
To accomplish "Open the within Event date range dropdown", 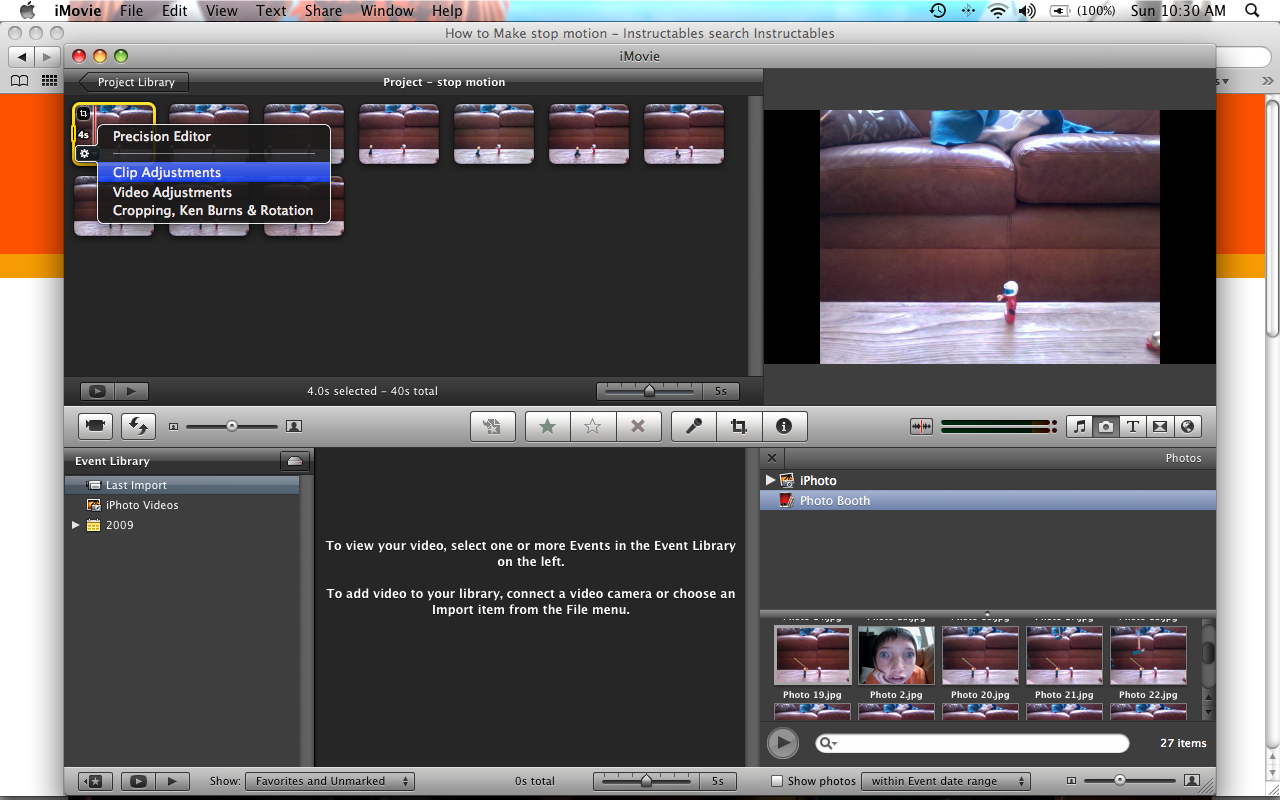I will coord(946,781).
